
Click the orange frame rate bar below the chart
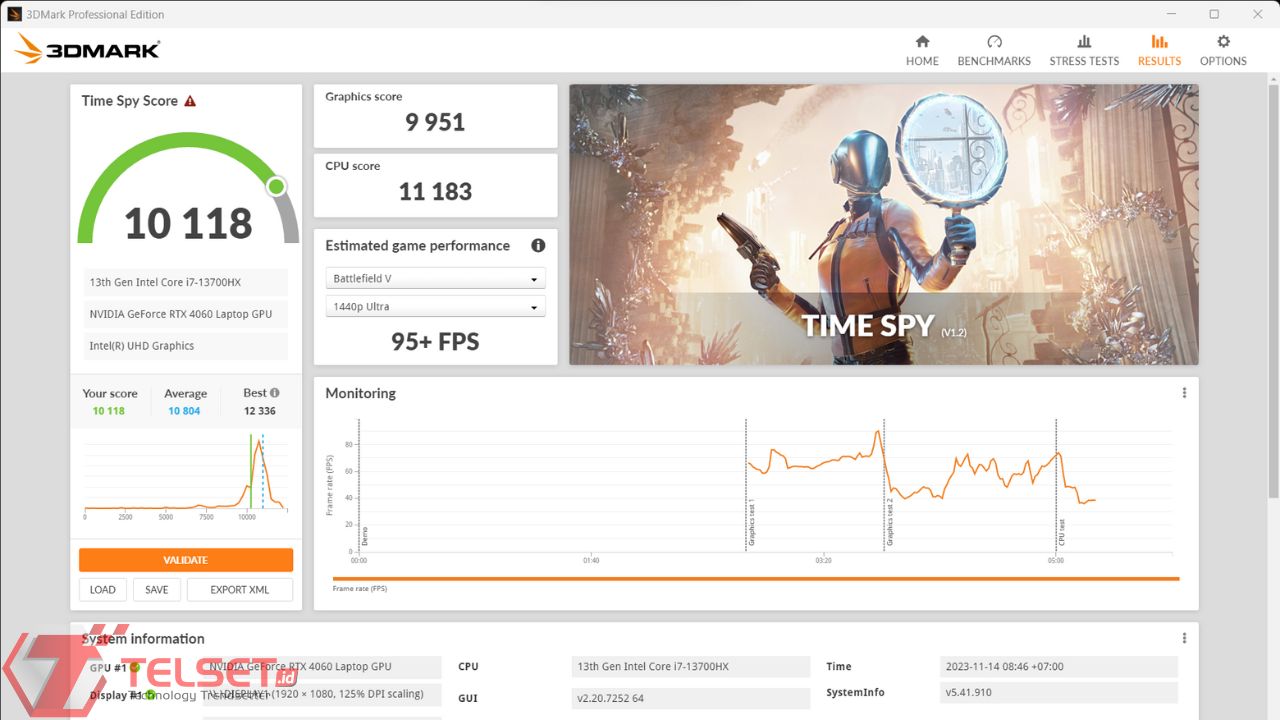(755, 579)
